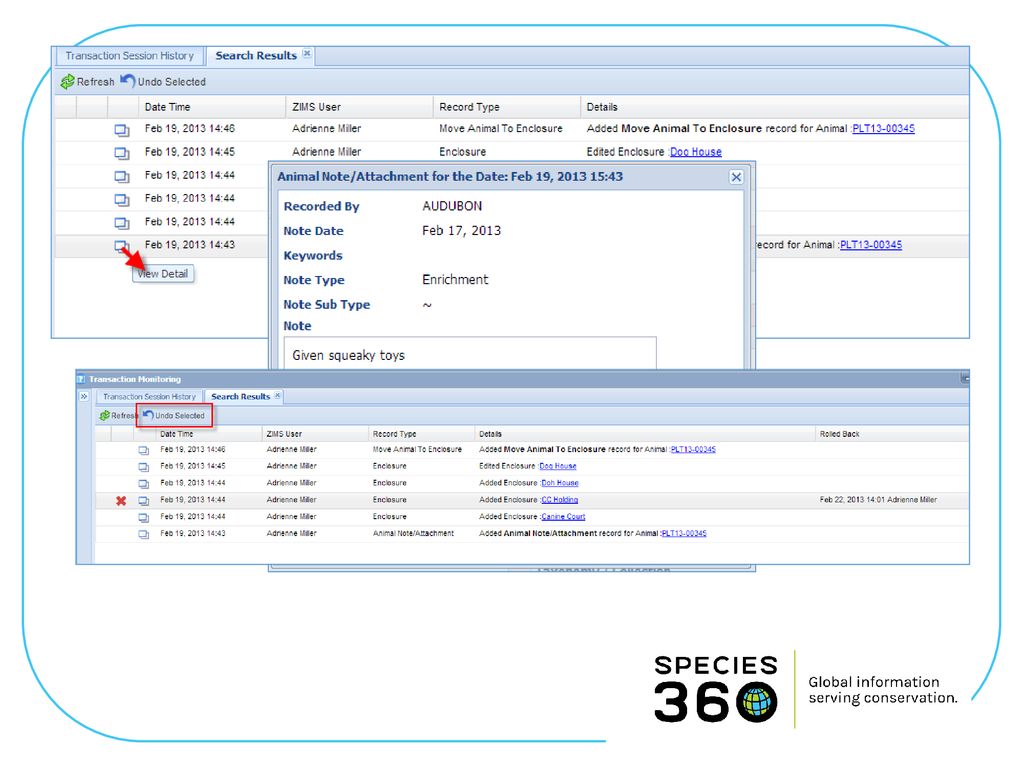Open view detail icon for lower 14:46 row
Image resolution: width=1024 pixels, height=768 pixels.
[x=144, y=450]
